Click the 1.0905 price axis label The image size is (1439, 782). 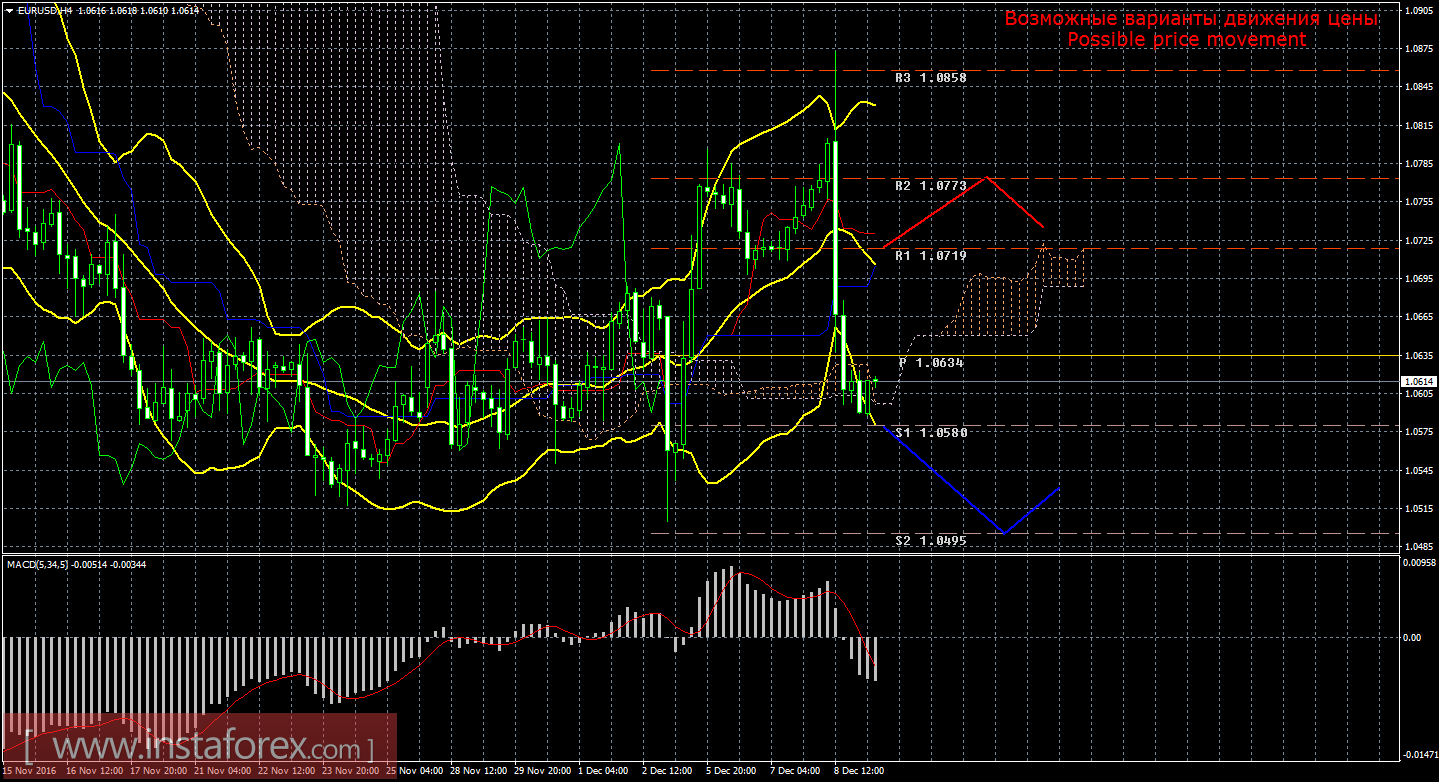[1418, 11]
